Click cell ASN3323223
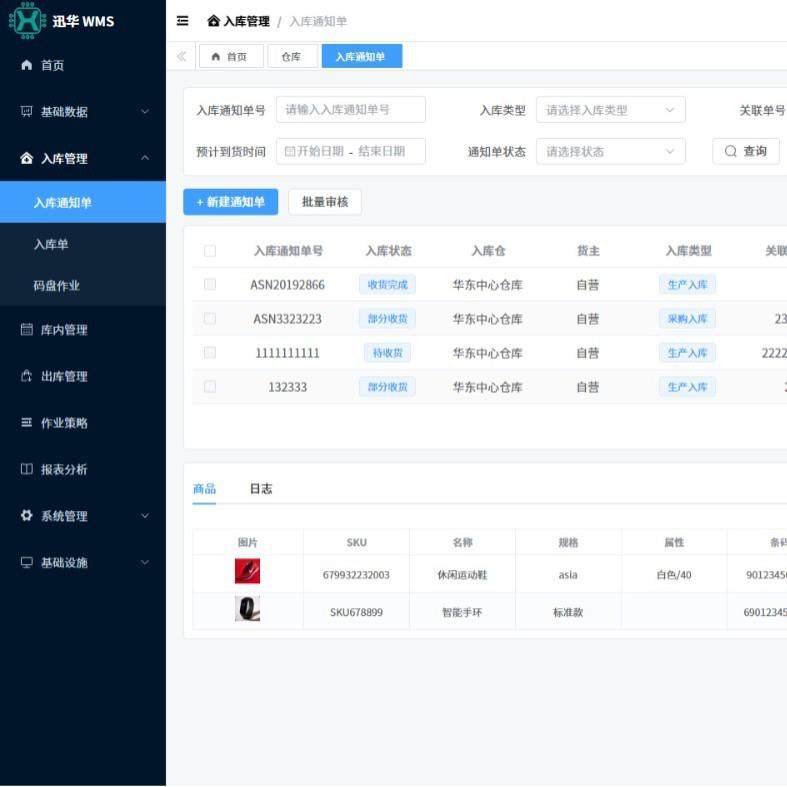Viewport: 787px width, 787px height. (x=288, y=319)
